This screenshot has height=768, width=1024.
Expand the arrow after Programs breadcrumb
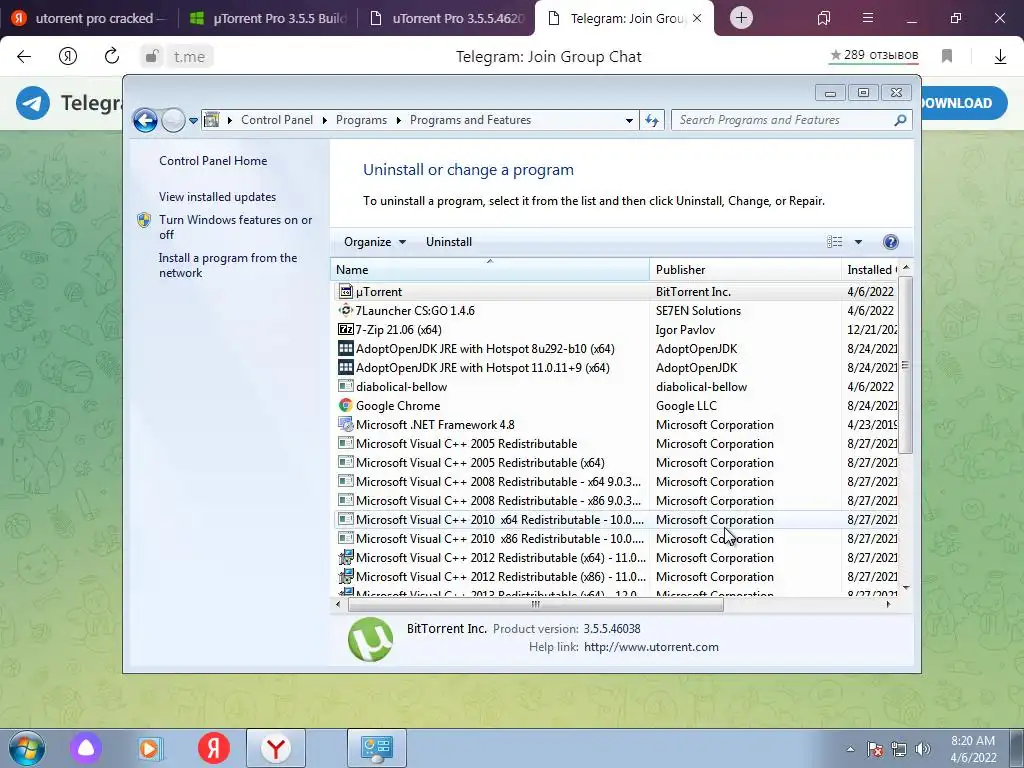(398, 120)
